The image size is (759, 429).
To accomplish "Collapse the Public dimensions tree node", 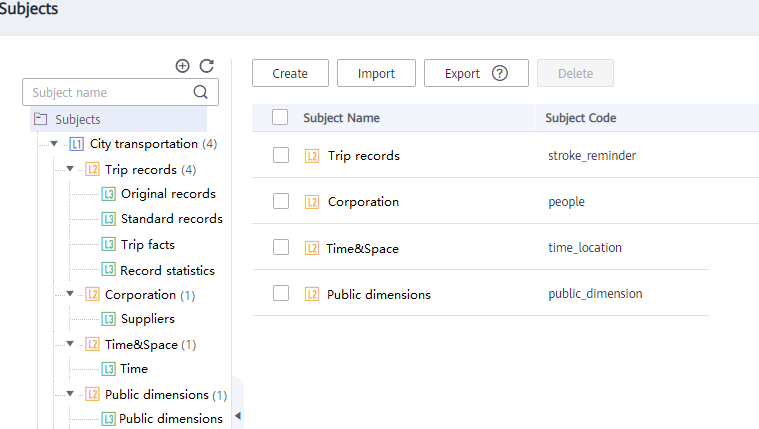I will coord(70,393).
